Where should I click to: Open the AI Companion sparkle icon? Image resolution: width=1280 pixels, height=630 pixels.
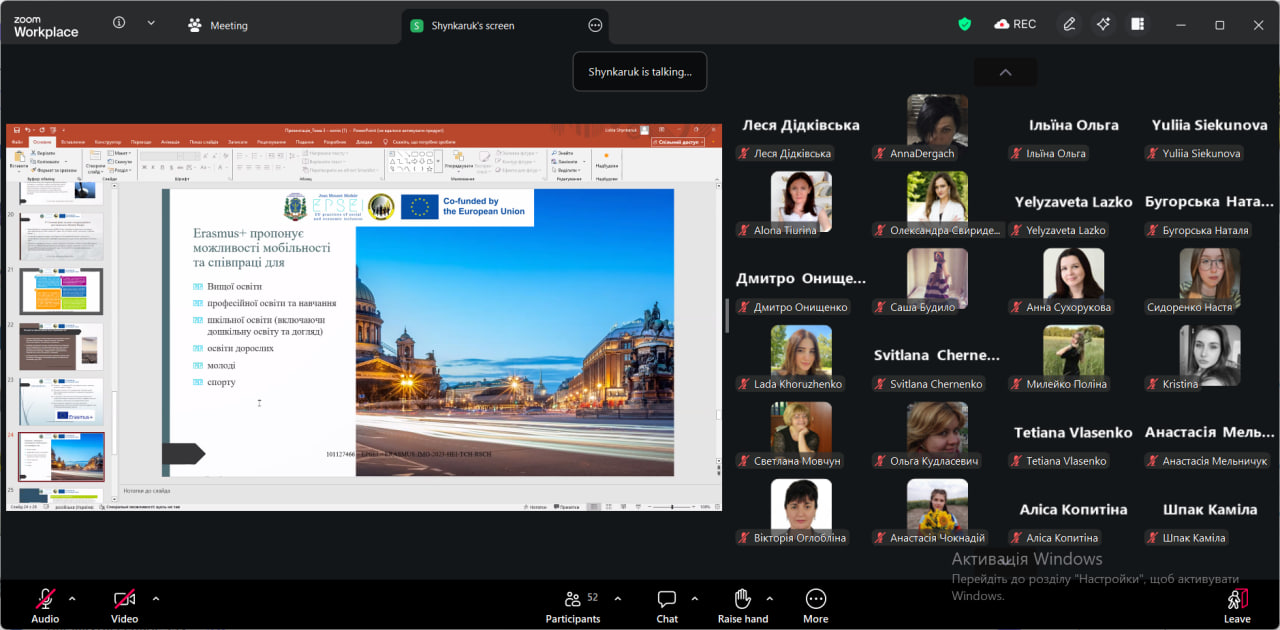point(1103,24)
